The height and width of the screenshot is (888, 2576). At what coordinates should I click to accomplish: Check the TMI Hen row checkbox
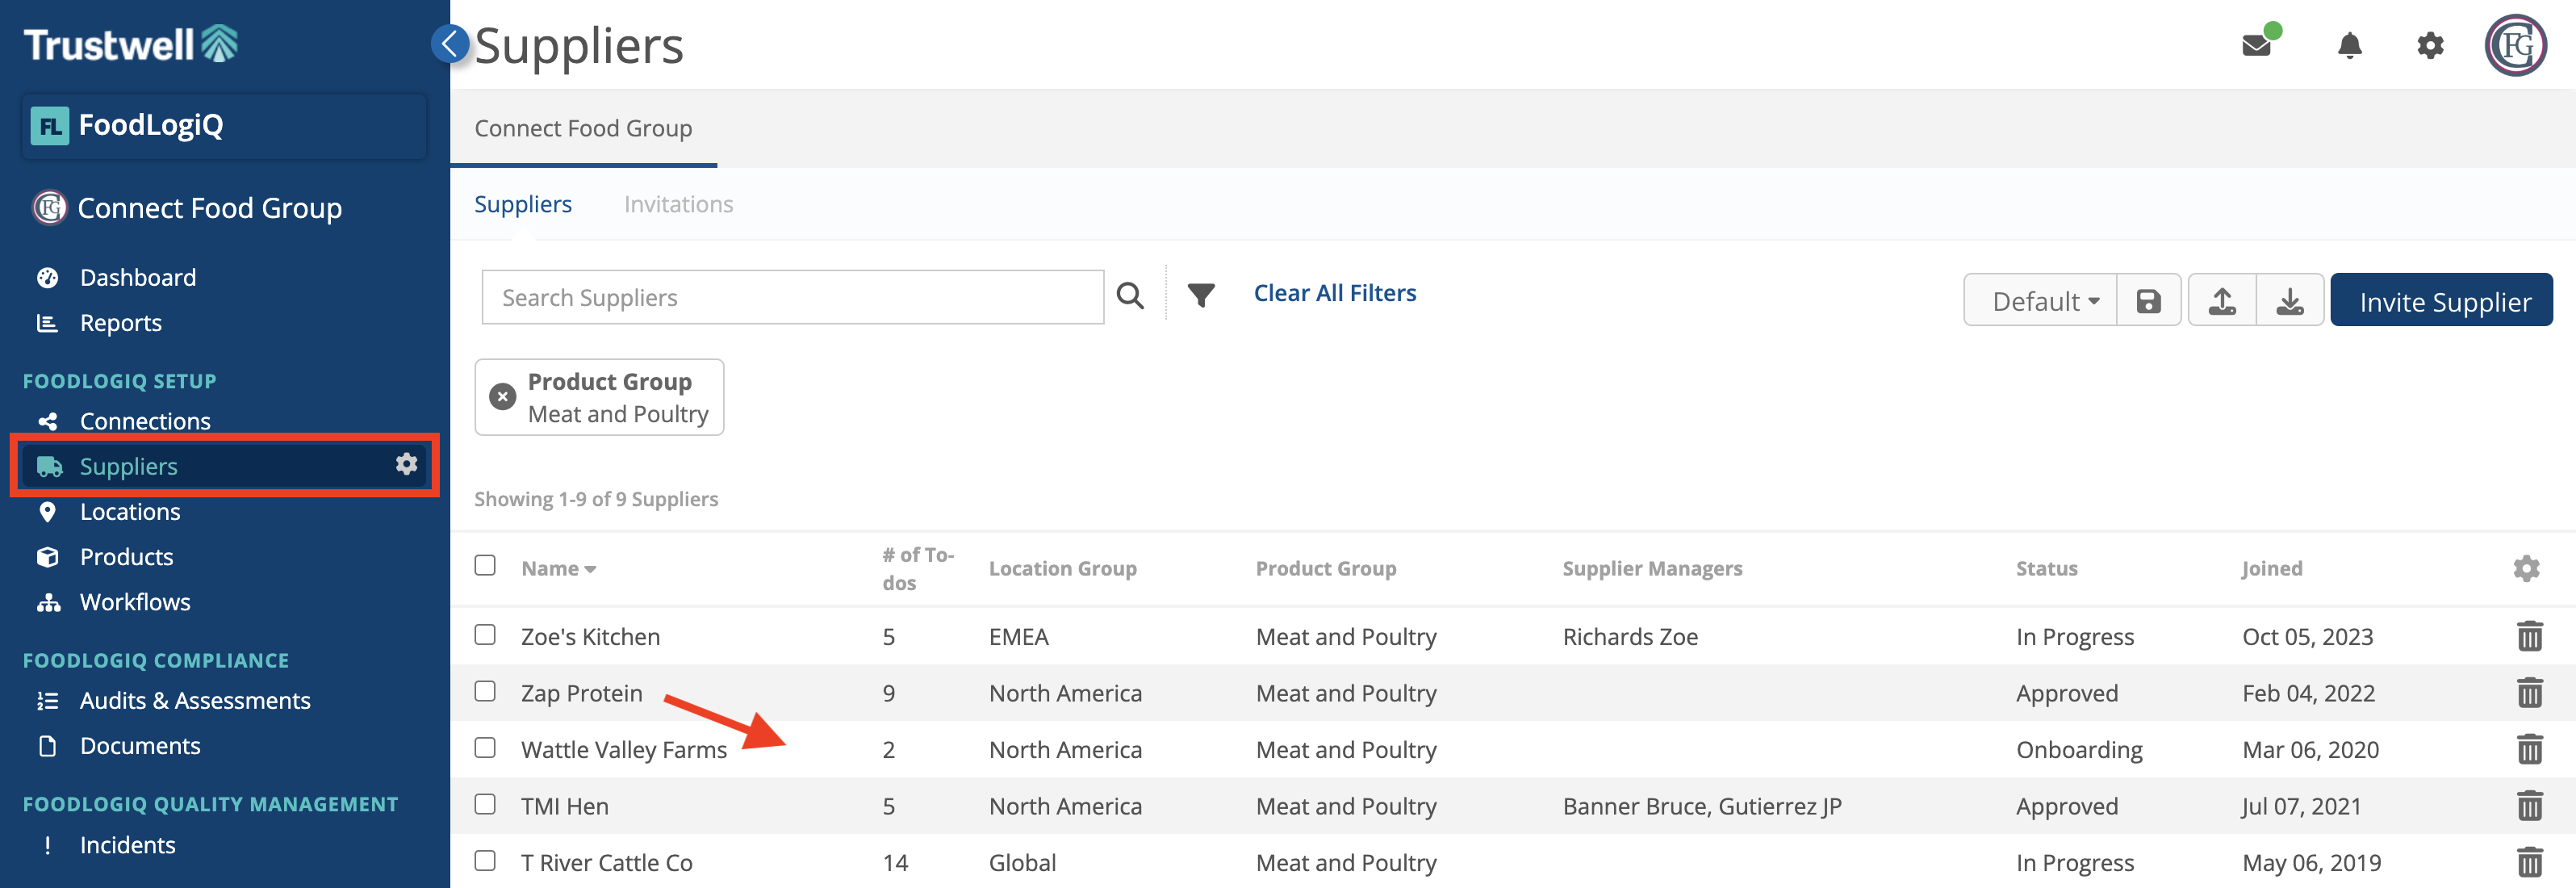485,804
